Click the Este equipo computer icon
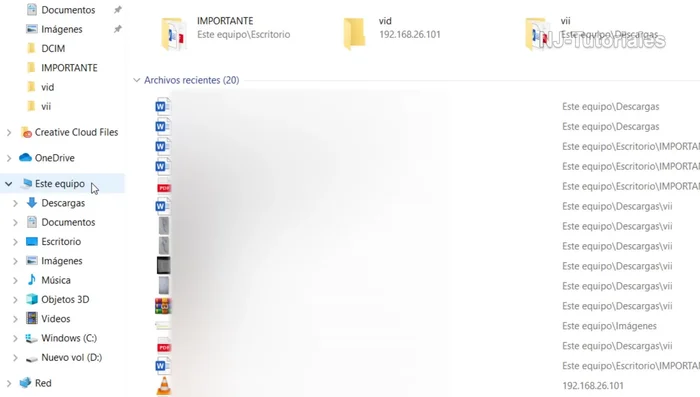The height and width of the screenshot is (397, 700). 27,183
